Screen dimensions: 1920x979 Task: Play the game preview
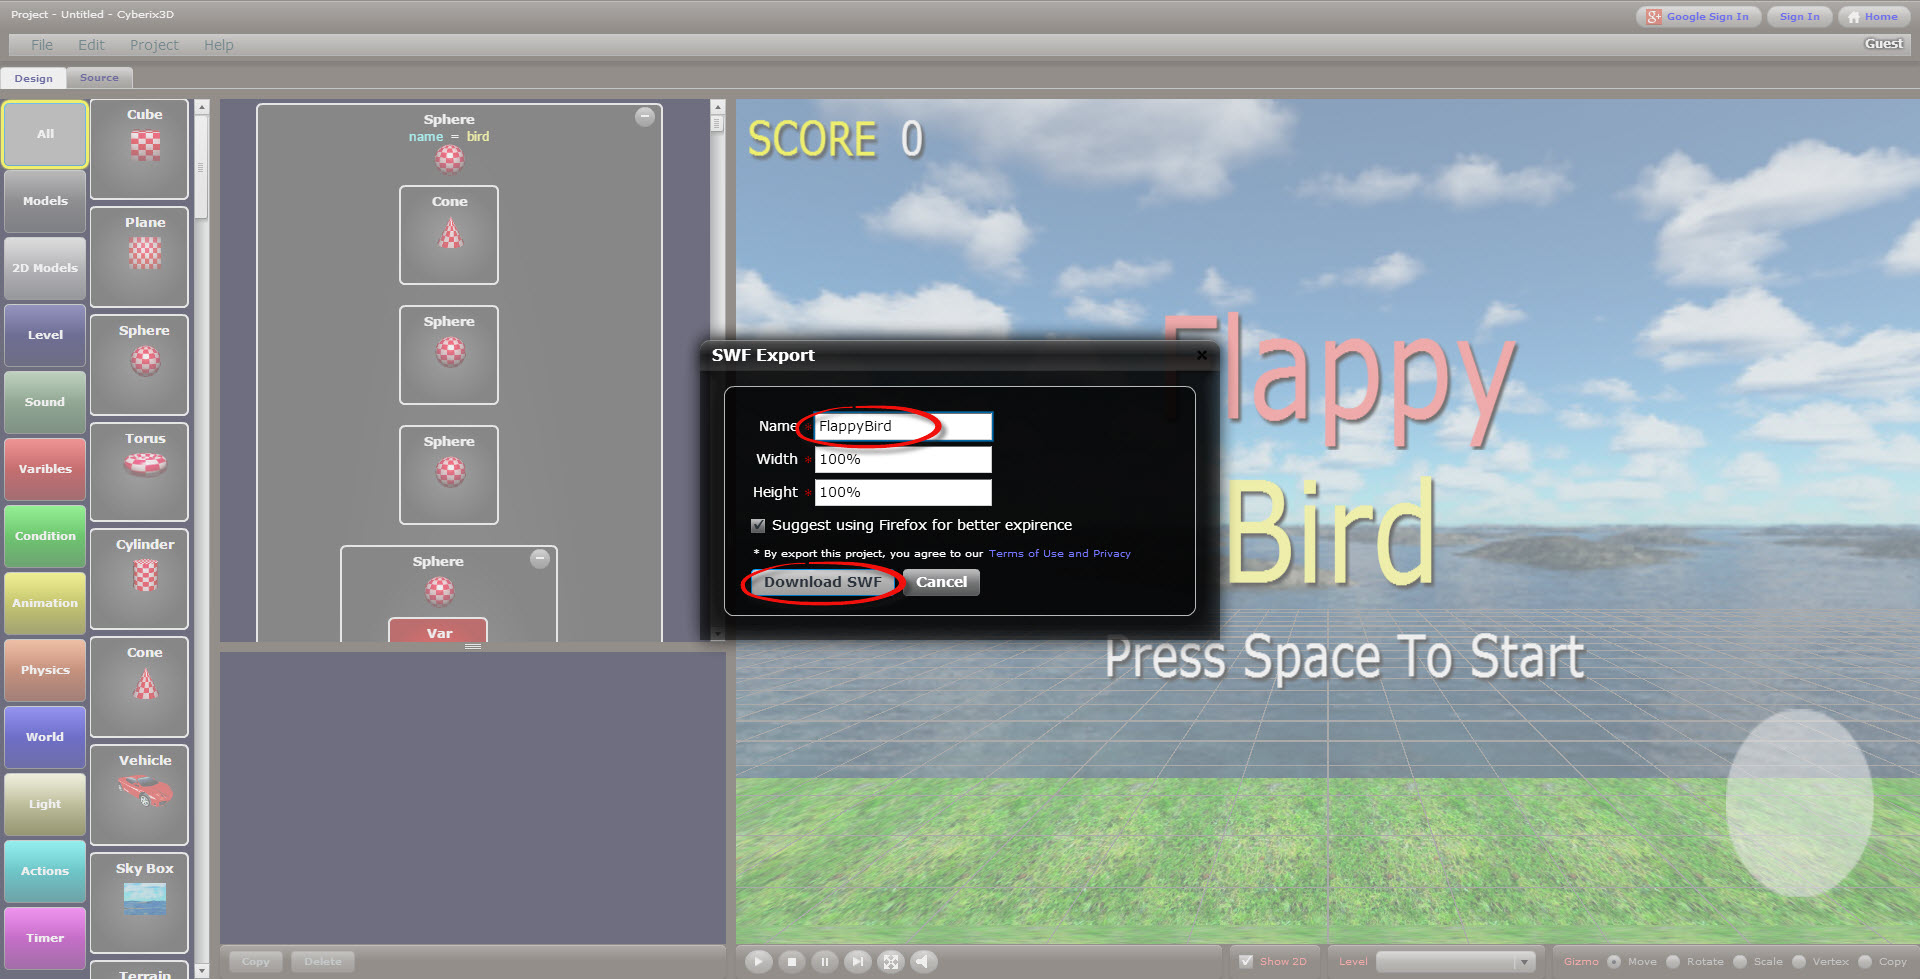pyautogui.click(x=759, y=962)
